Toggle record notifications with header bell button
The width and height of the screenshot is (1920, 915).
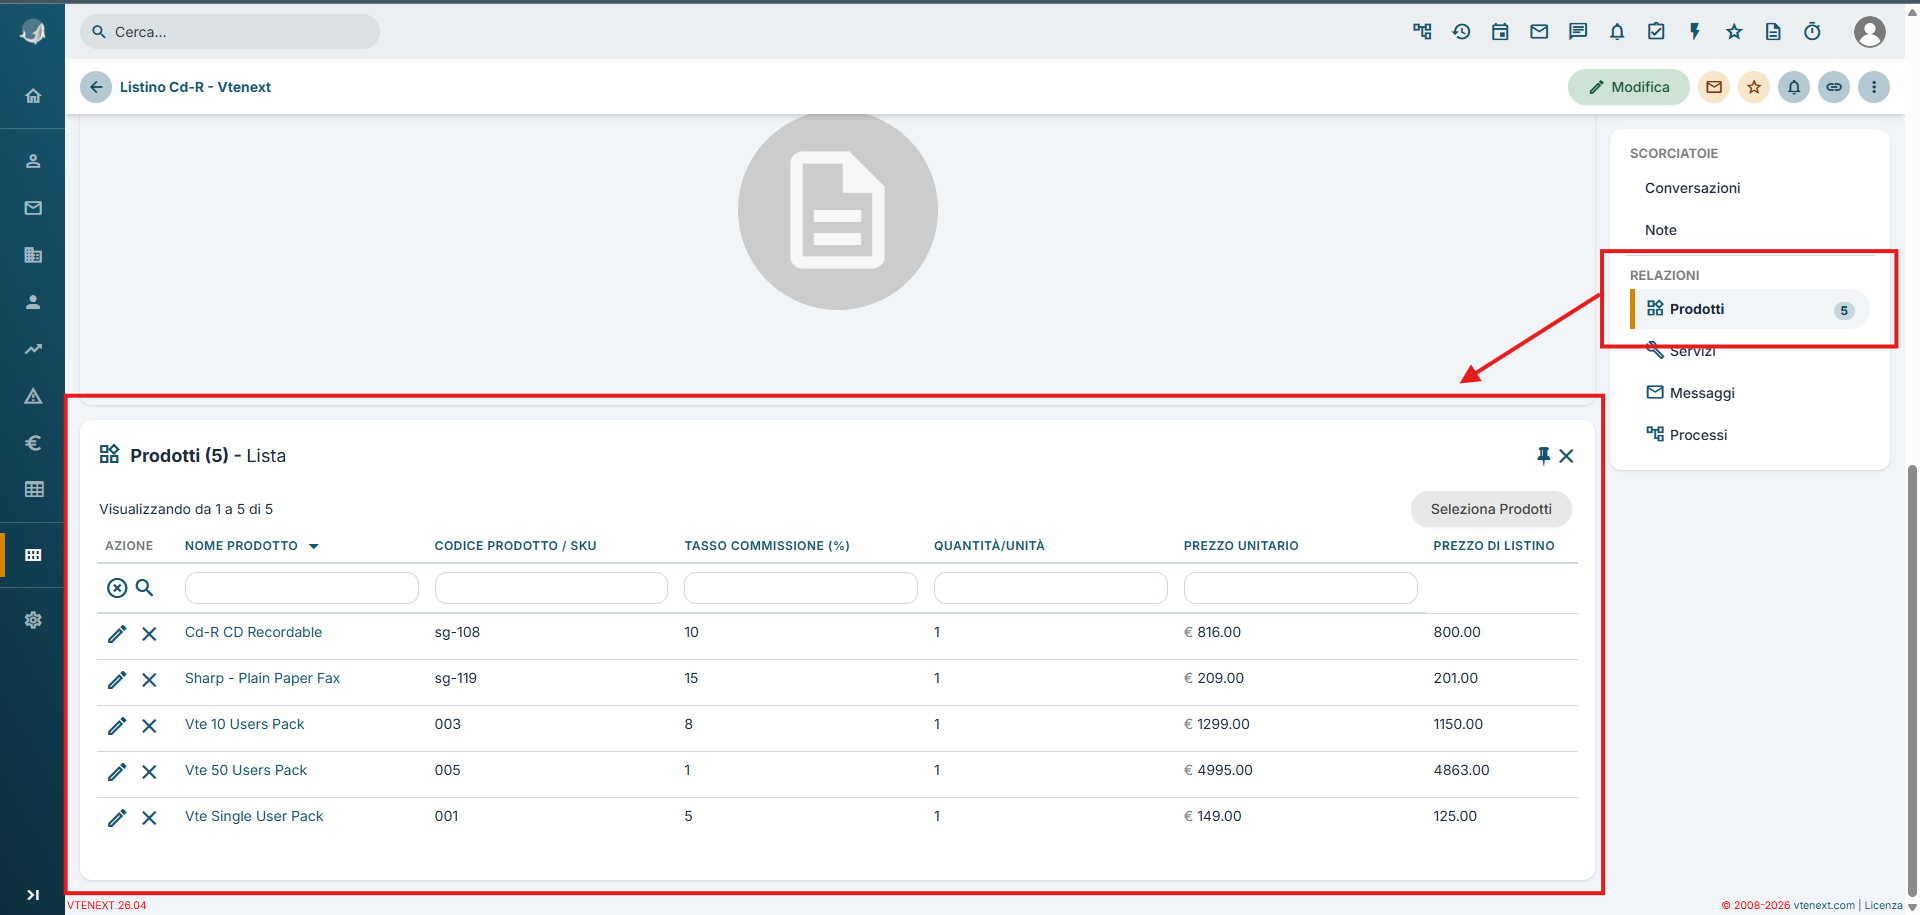tap(1794, 87)
